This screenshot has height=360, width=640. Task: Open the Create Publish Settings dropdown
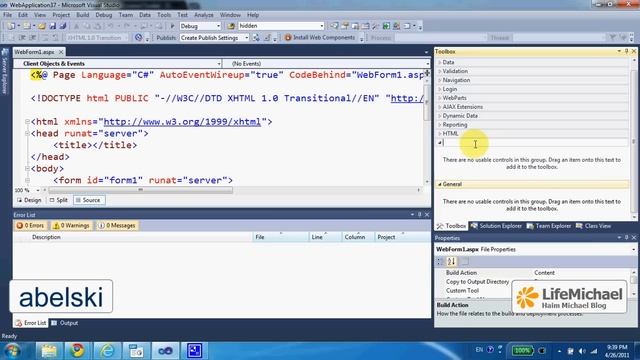tap(246, 38)
